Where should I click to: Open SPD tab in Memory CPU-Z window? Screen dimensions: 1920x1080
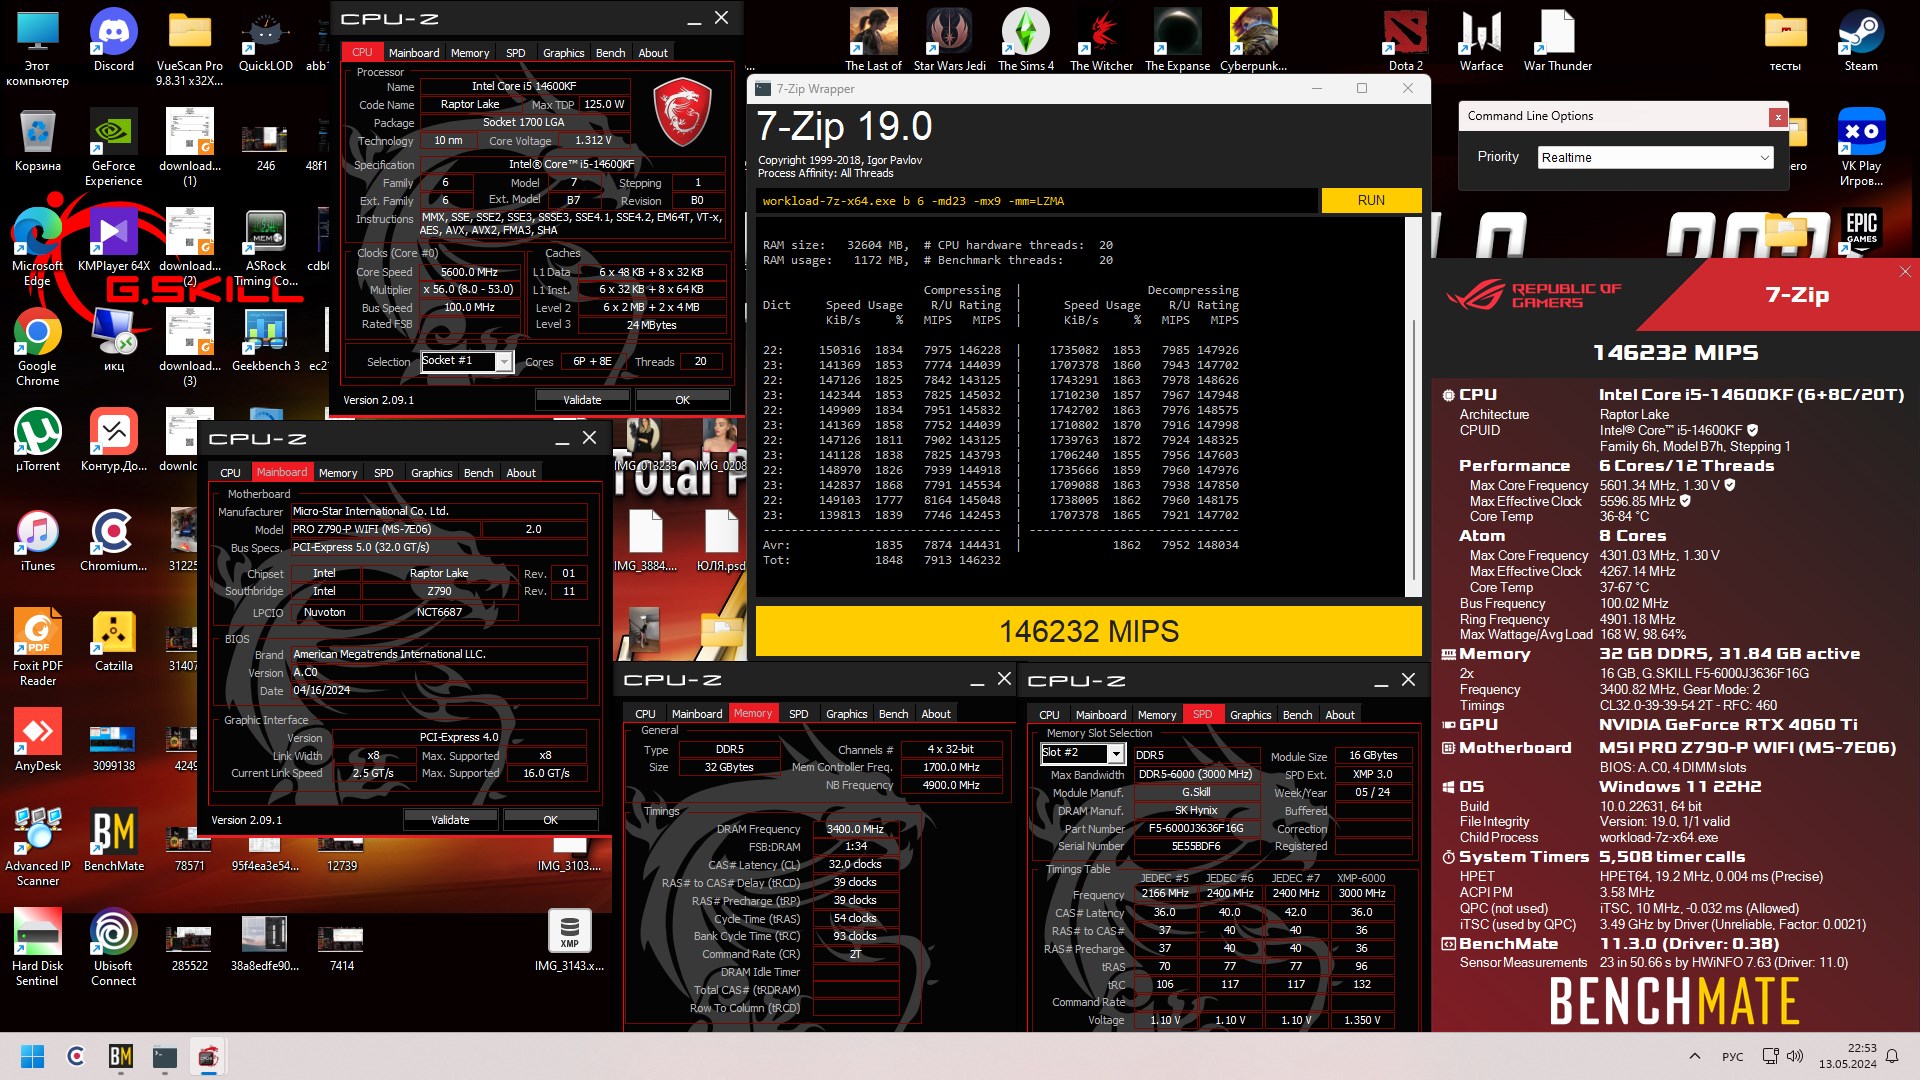(798, 714)
